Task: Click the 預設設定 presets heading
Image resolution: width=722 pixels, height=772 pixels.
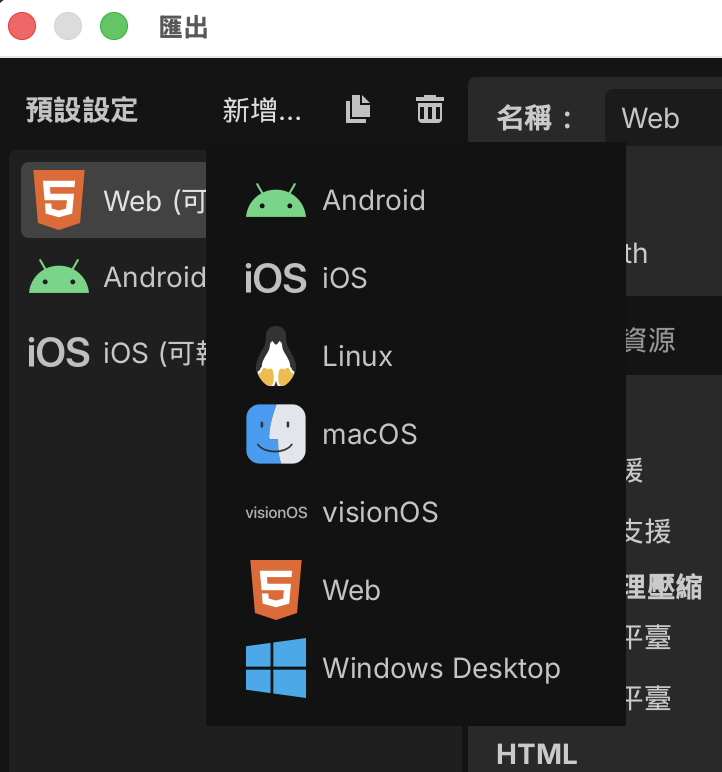Action: tap(82, 110)
